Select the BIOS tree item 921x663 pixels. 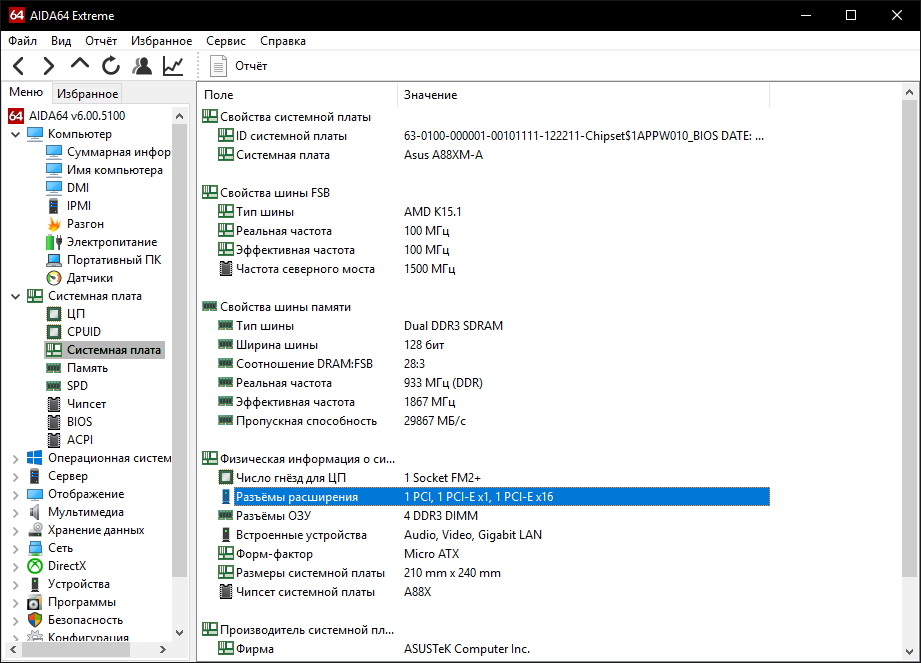79,422
